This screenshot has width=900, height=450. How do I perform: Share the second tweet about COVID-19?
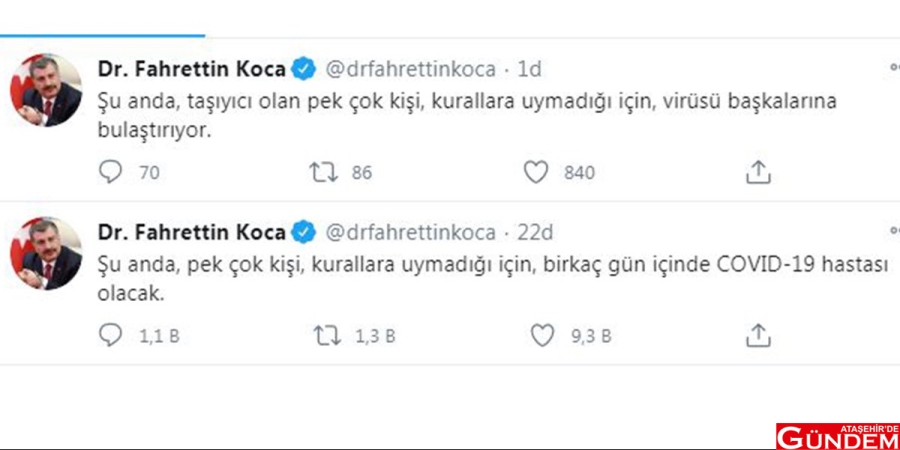tap(759, 336)
